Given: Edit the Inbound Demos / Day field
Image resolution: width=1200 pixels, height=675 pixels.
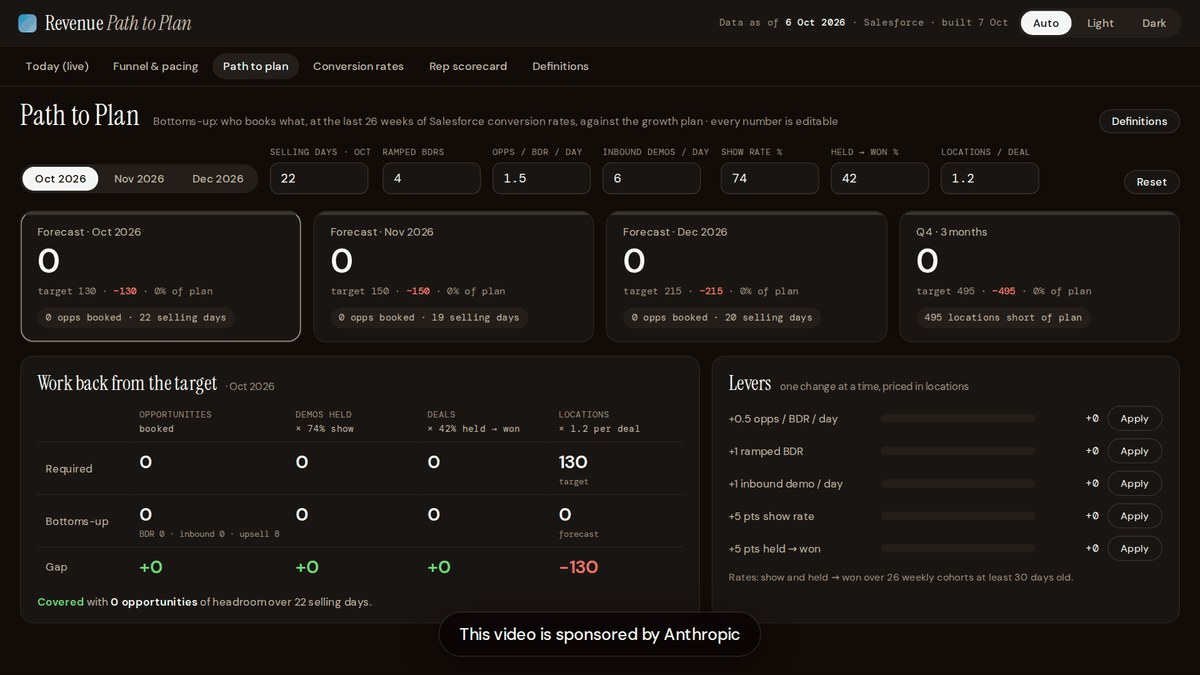Looking at the screenshot, I should [651, 178].
